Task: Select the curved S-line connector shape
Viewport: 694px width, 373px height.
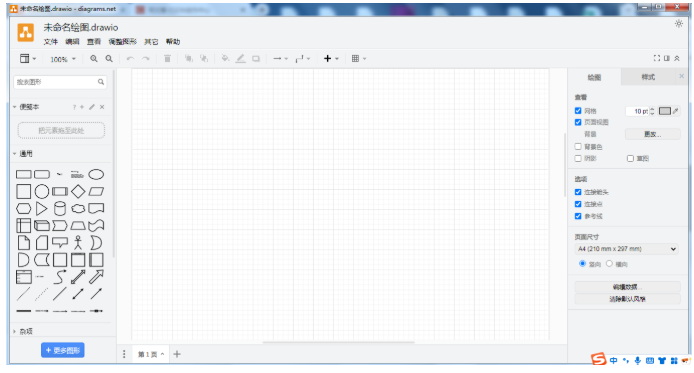Action: click(60, 277)
